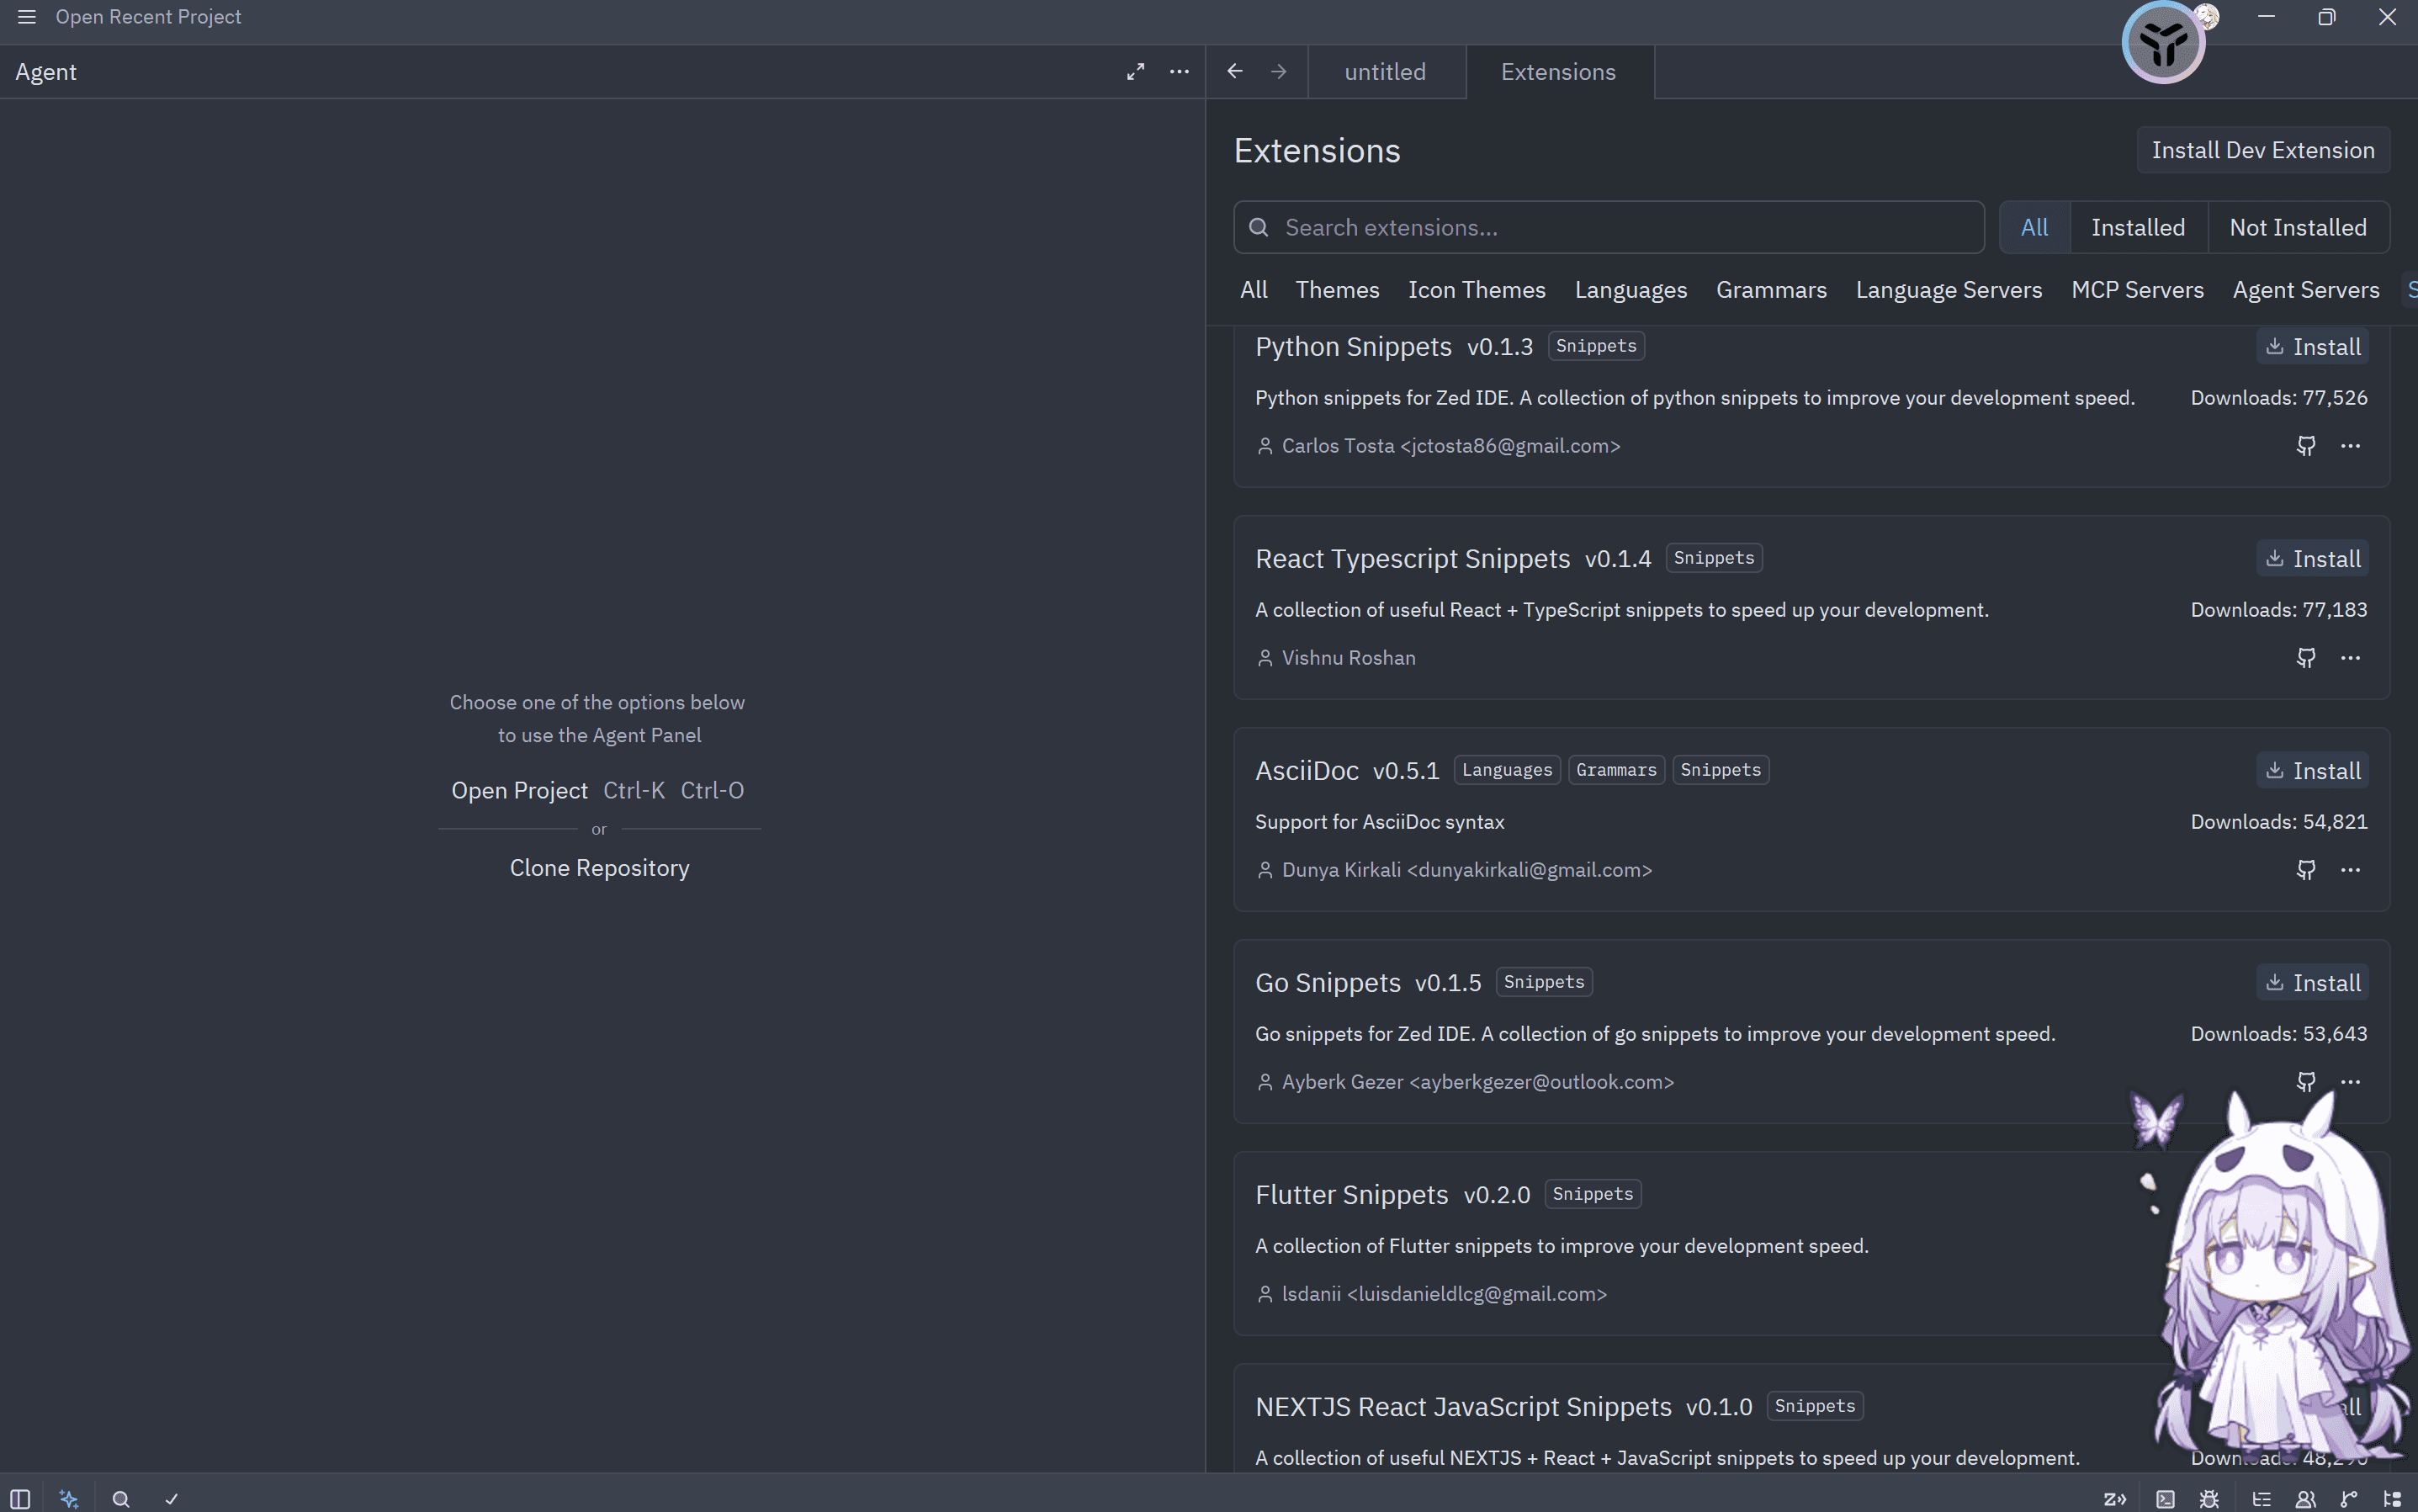This screenshot has height=1512, width=2418.
Task: Click author Carlos Tosta text
Action: click(1450, 446)
